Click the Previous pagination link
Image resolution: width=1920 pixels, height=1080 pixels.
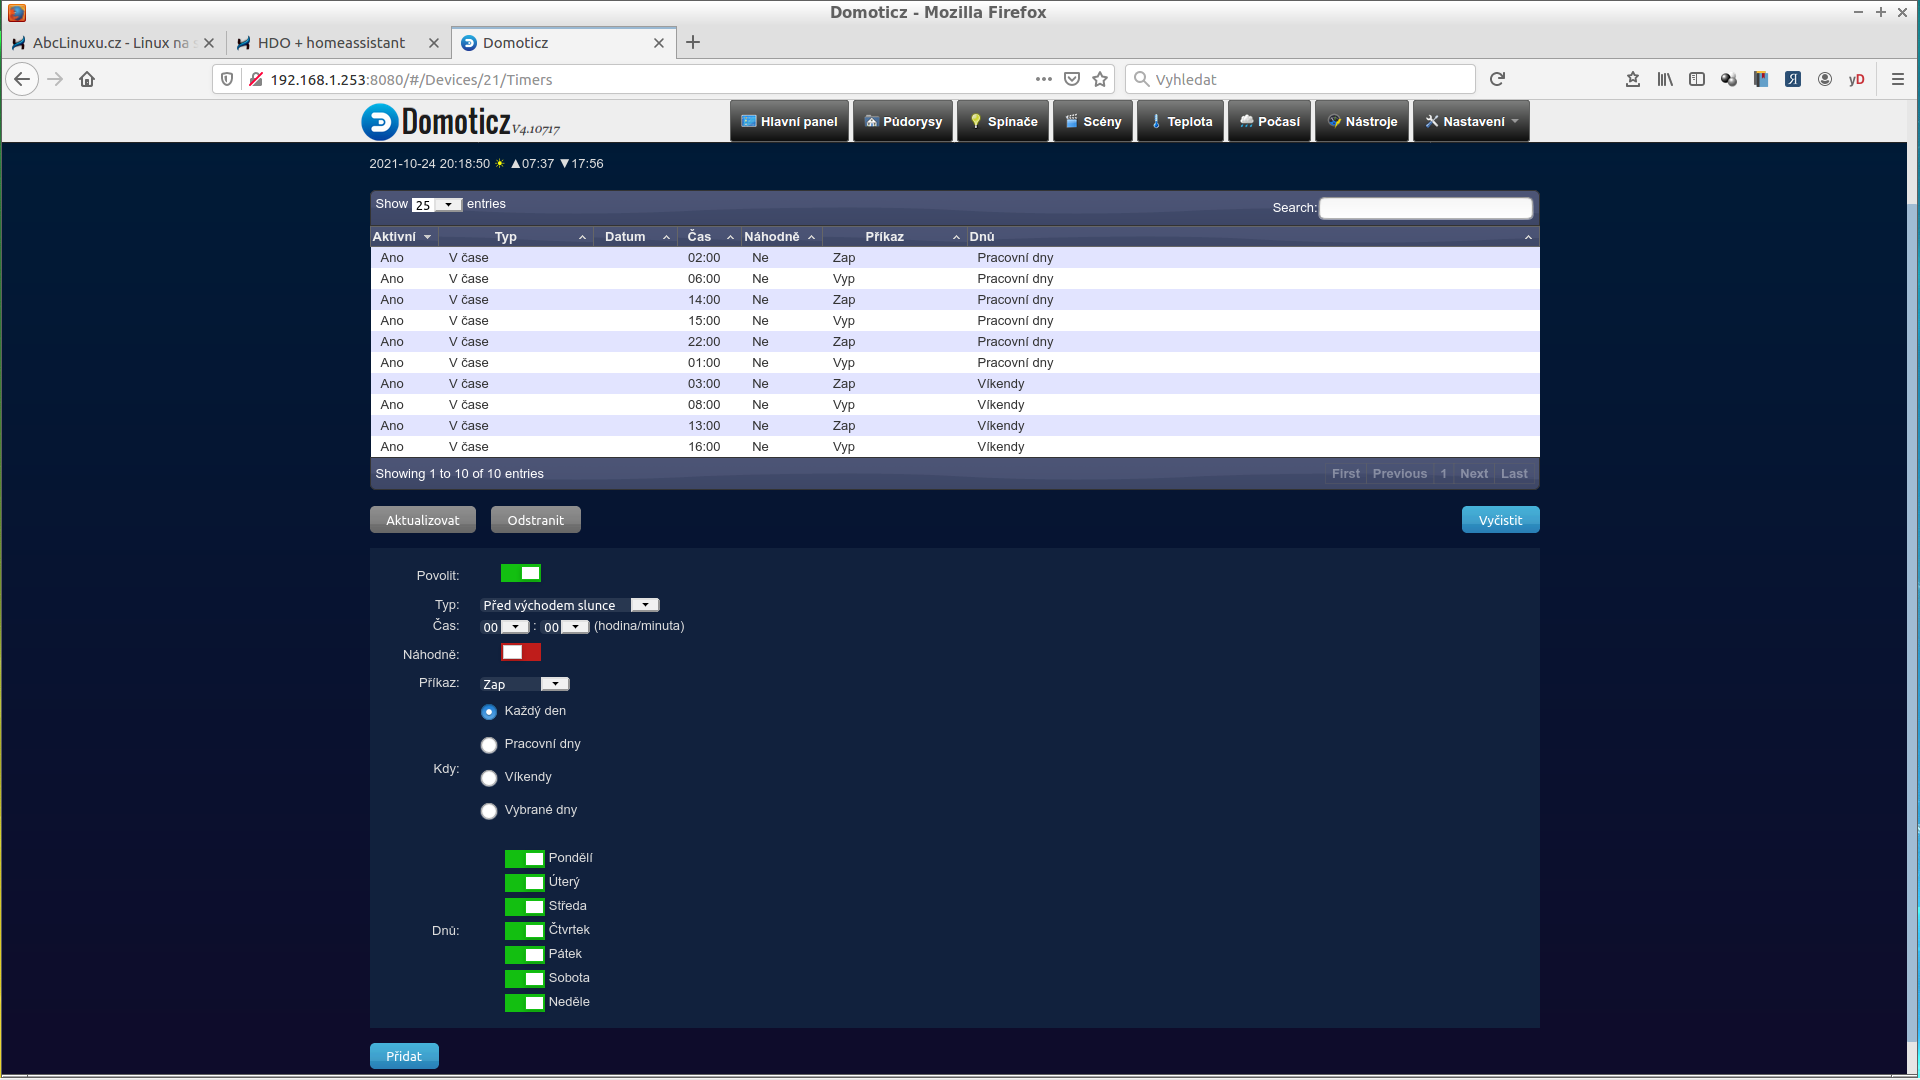coord(1400,474)
